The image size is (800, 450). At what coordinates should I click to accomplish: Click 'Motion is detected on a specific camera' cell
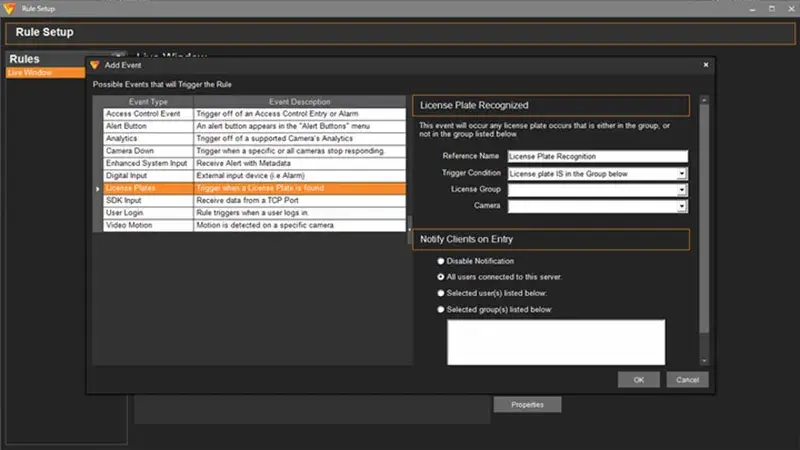point(299,225)
